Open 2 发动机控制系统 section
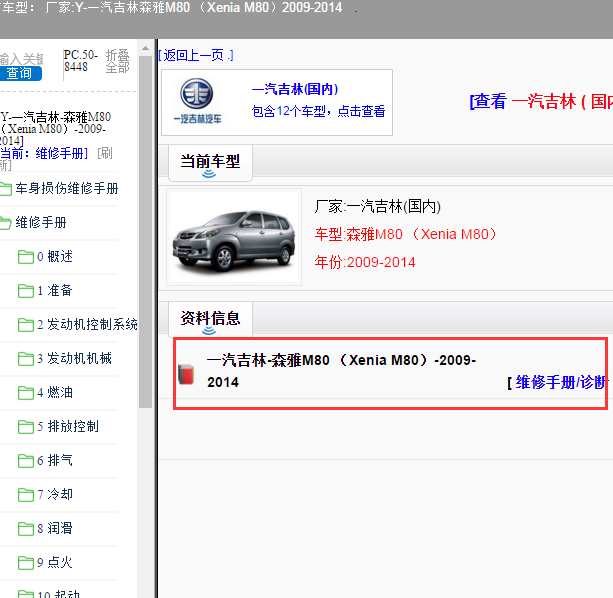The image size is (613, 598). 88,324
